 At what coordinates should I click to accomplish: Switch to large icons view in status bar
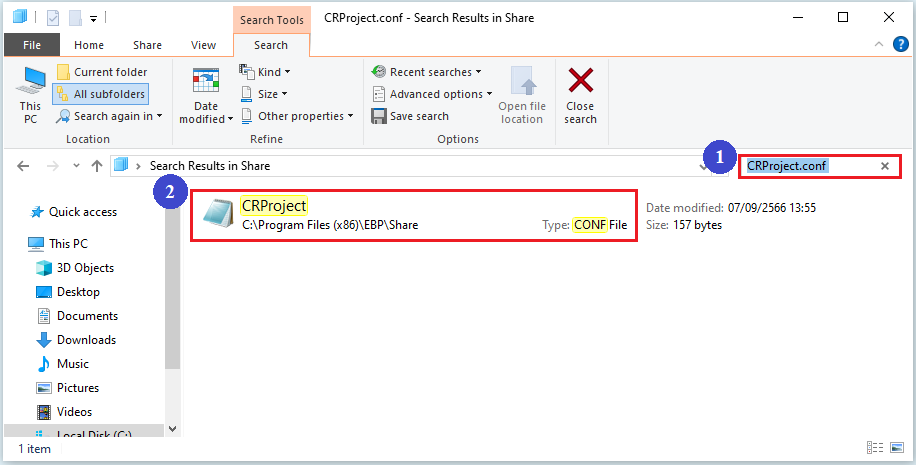(x=895, y=448)
